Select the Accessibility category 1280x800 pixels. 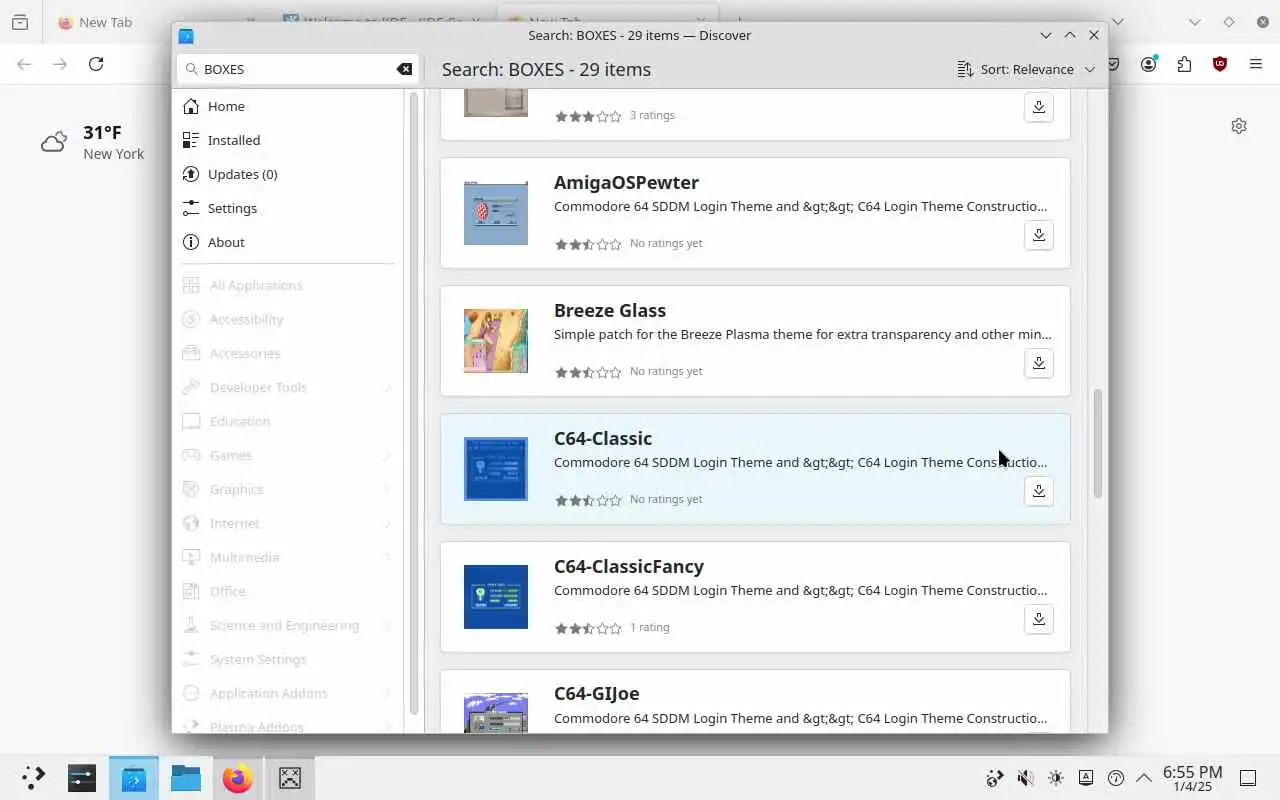point(289,319)
